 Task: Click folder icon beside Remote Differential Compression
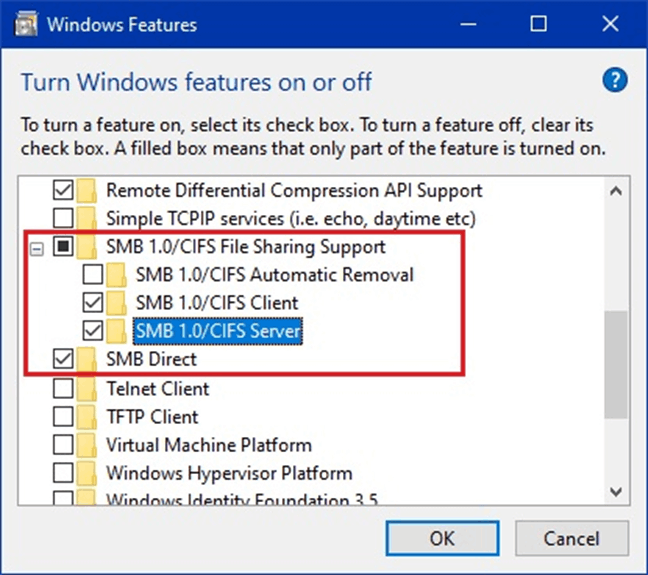pos(87,191)
